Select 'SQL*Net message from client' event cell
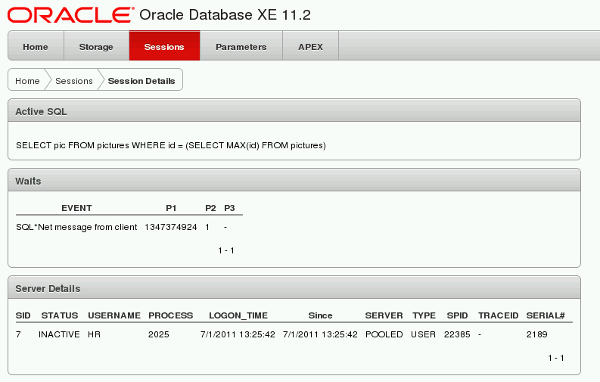The height and width of the screenshot is (382, 600). pos(77,227)
